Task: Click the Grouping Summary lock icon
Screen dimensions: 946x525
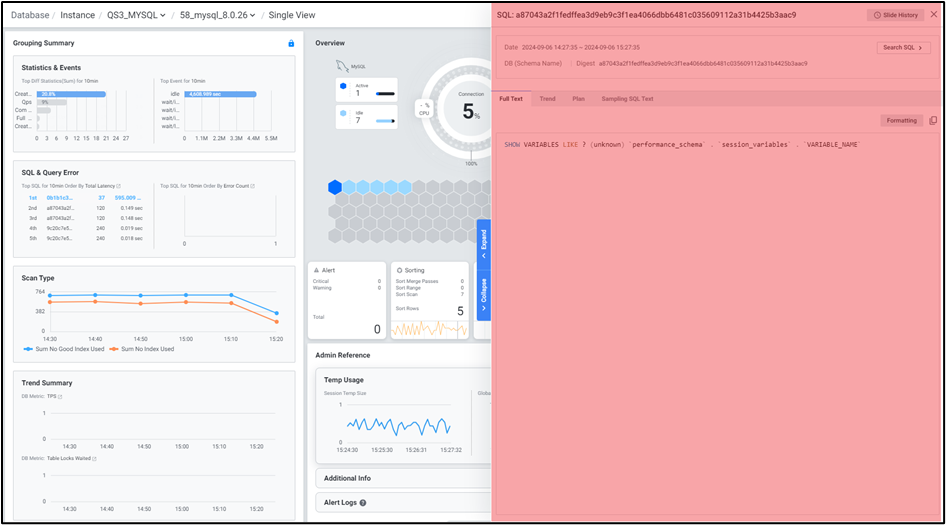Action: (x=291, y=43)
